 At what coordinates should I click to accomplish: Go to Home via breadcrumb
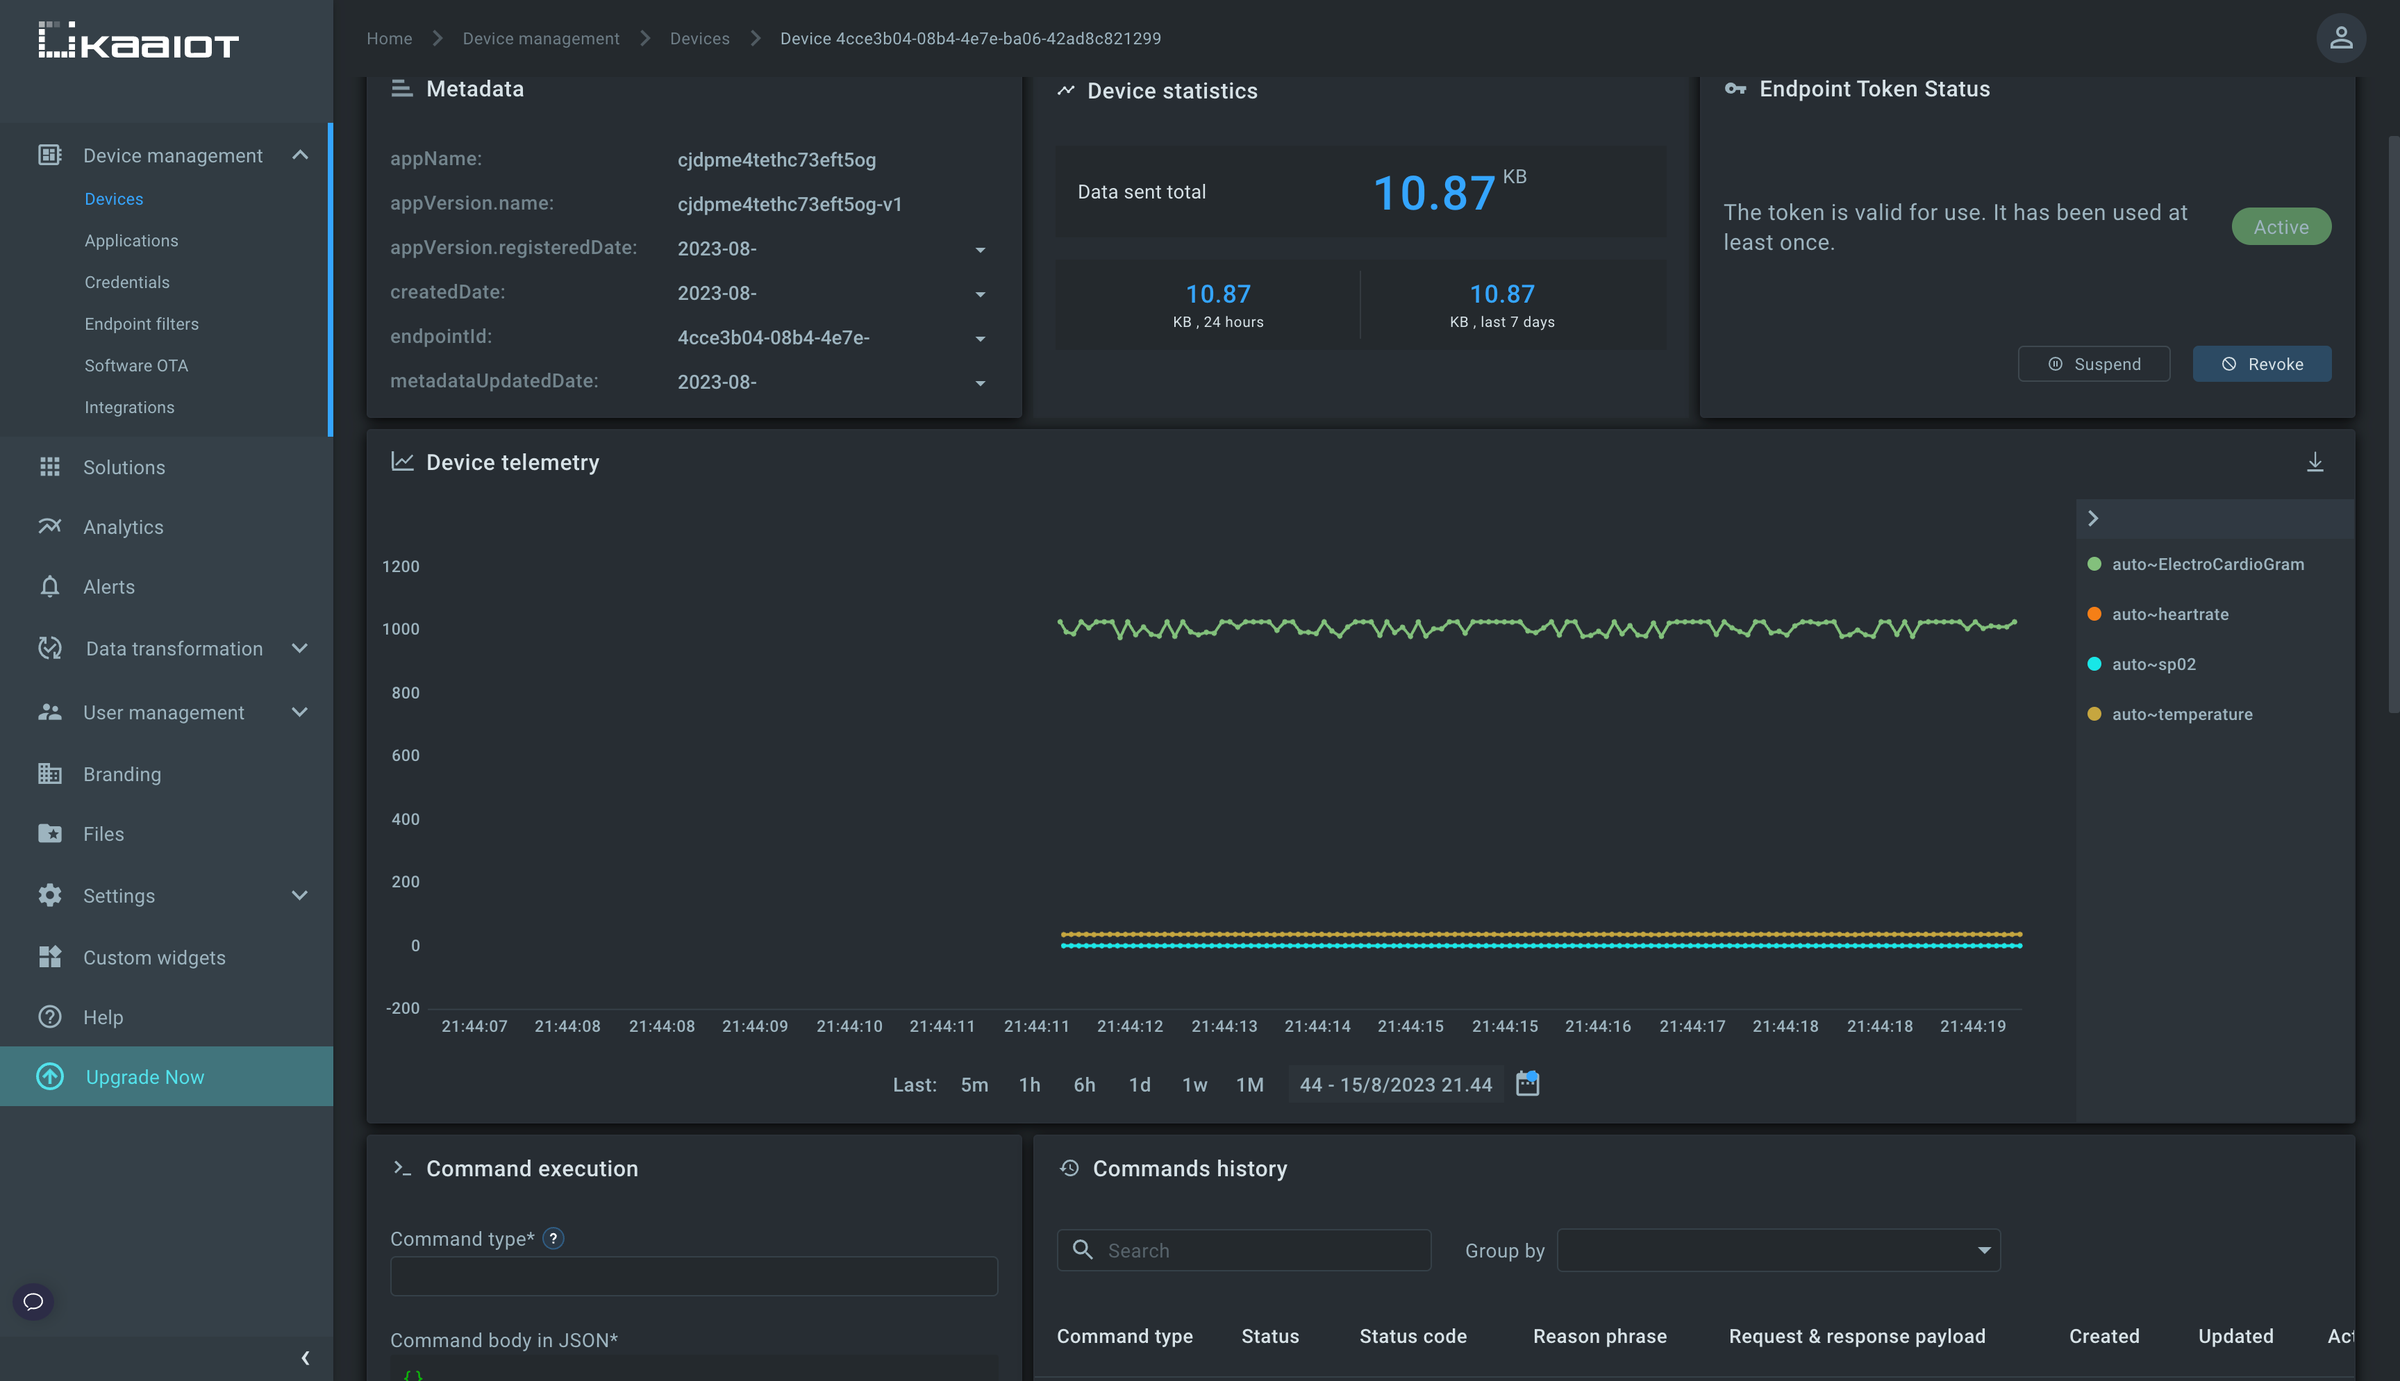389,38
